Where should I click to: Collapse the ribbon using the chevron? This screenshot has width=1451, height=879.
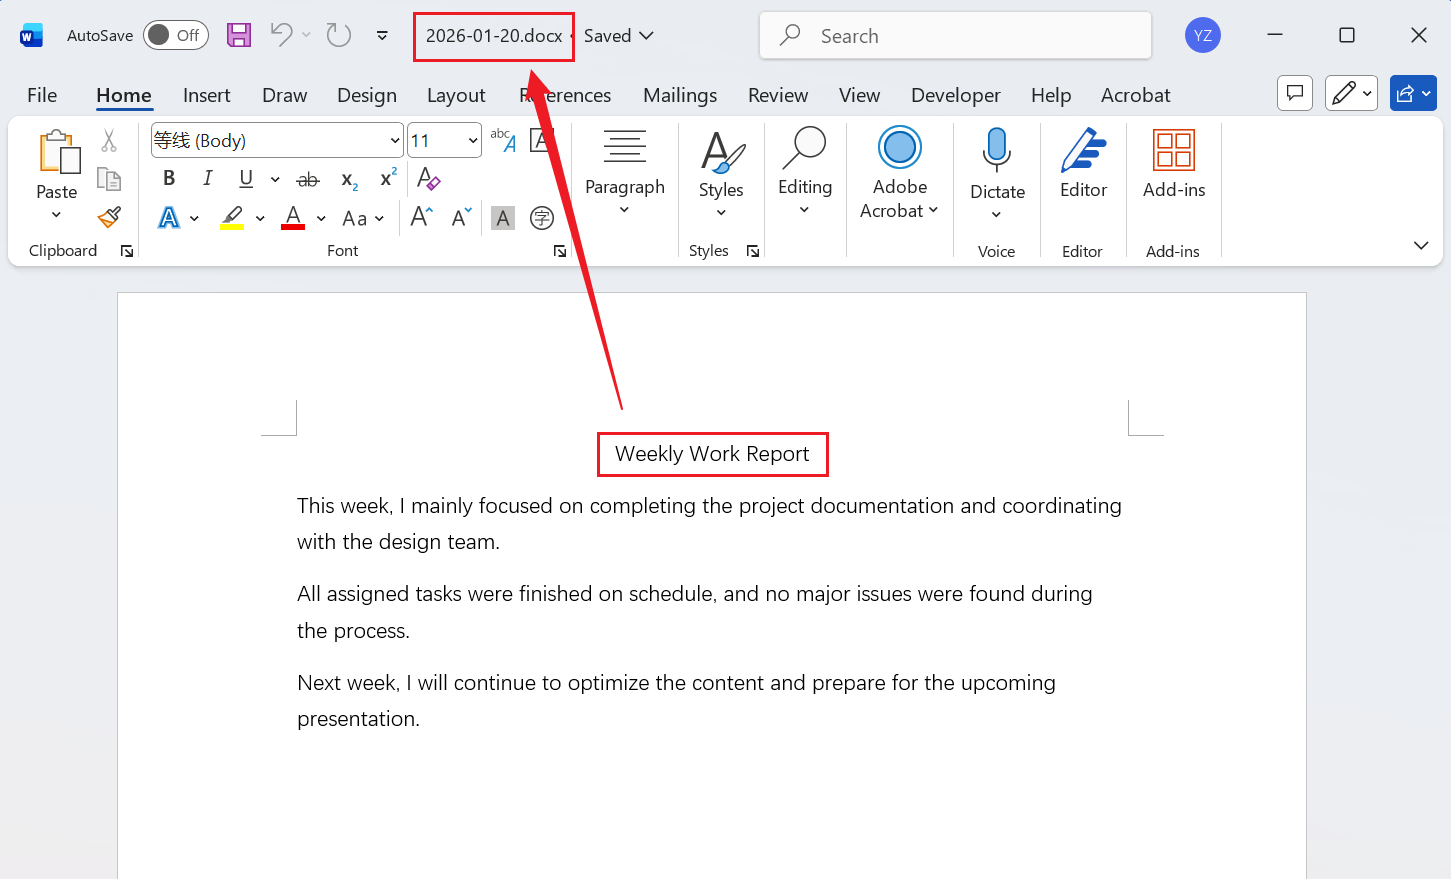1420,246
